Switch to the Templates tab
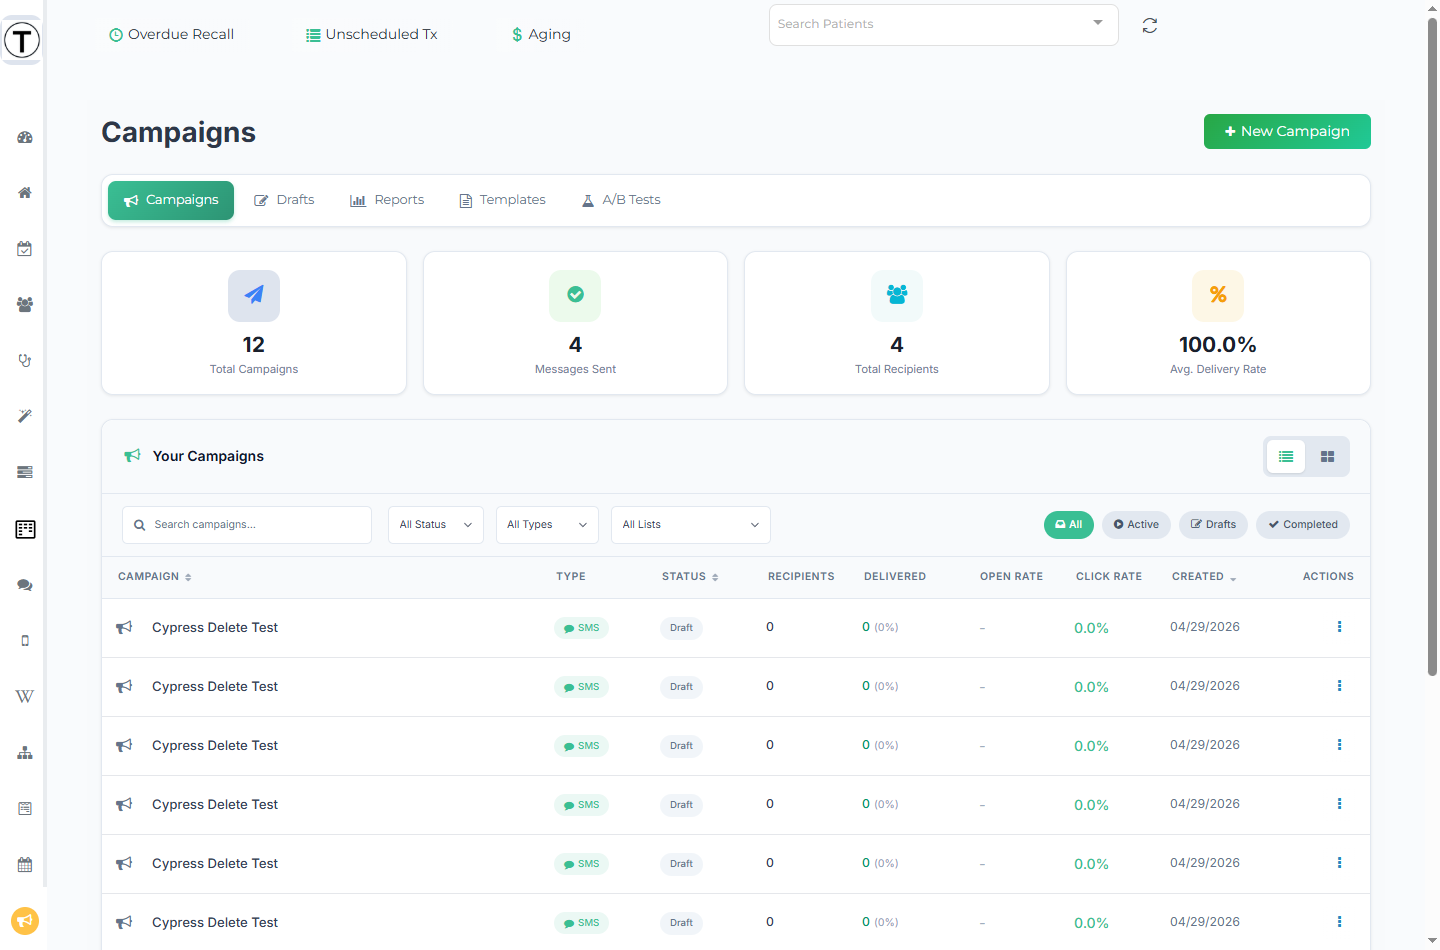The width and height of the screenshot is (1440, 950). tap(502, 200)
